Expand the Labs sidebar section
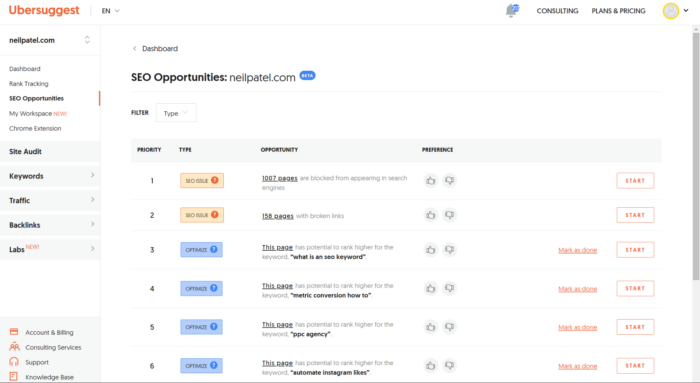 click(x=50, y=249)
